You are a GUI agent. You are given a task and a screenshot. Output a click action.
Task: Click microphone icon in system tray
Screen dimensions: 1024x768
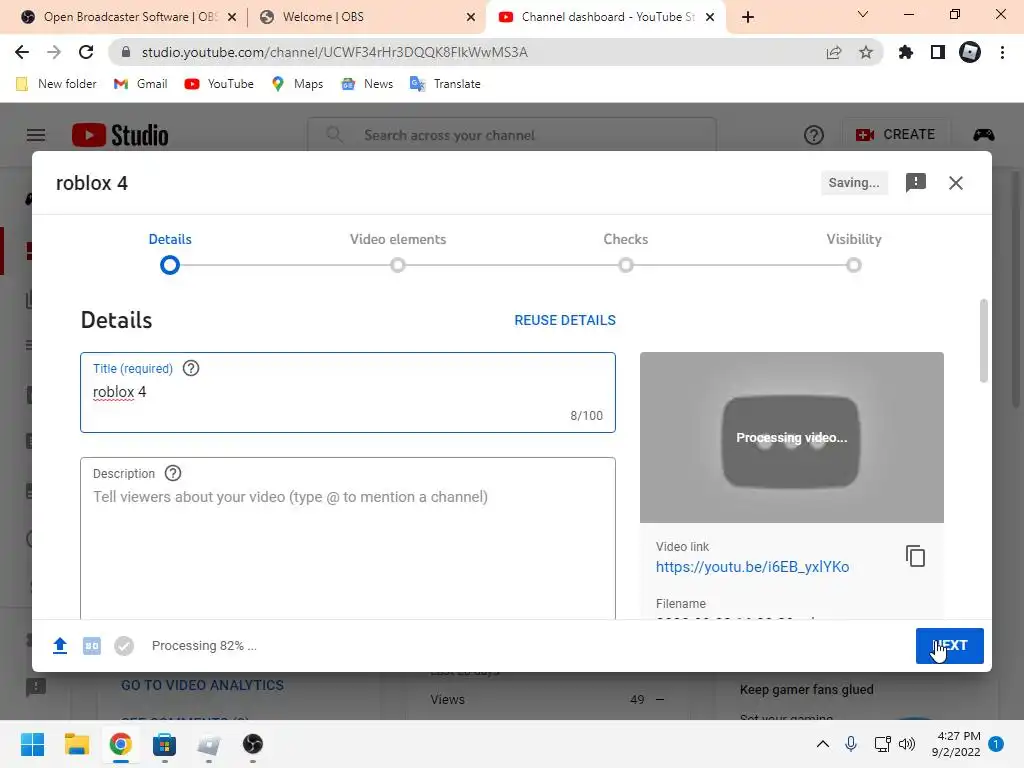coord(851,744)
